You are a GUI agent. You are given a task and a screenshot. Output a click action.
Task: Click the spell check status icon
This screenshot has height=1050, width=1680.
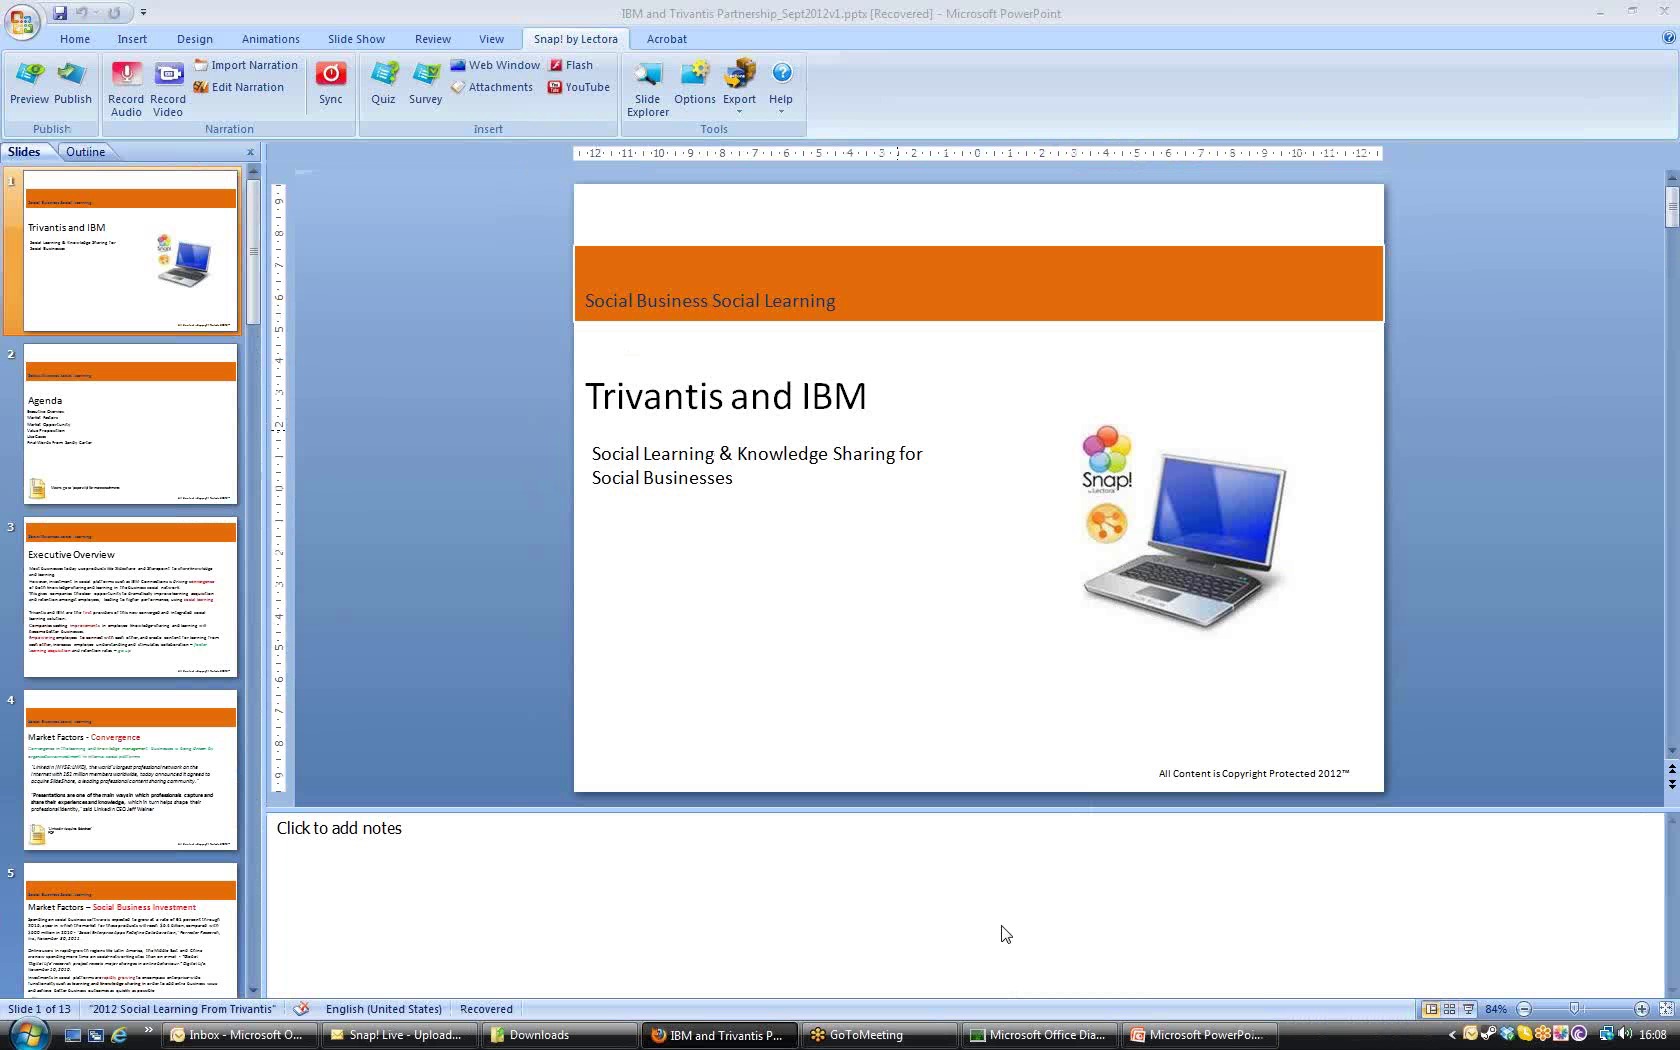pos(301,1009)
